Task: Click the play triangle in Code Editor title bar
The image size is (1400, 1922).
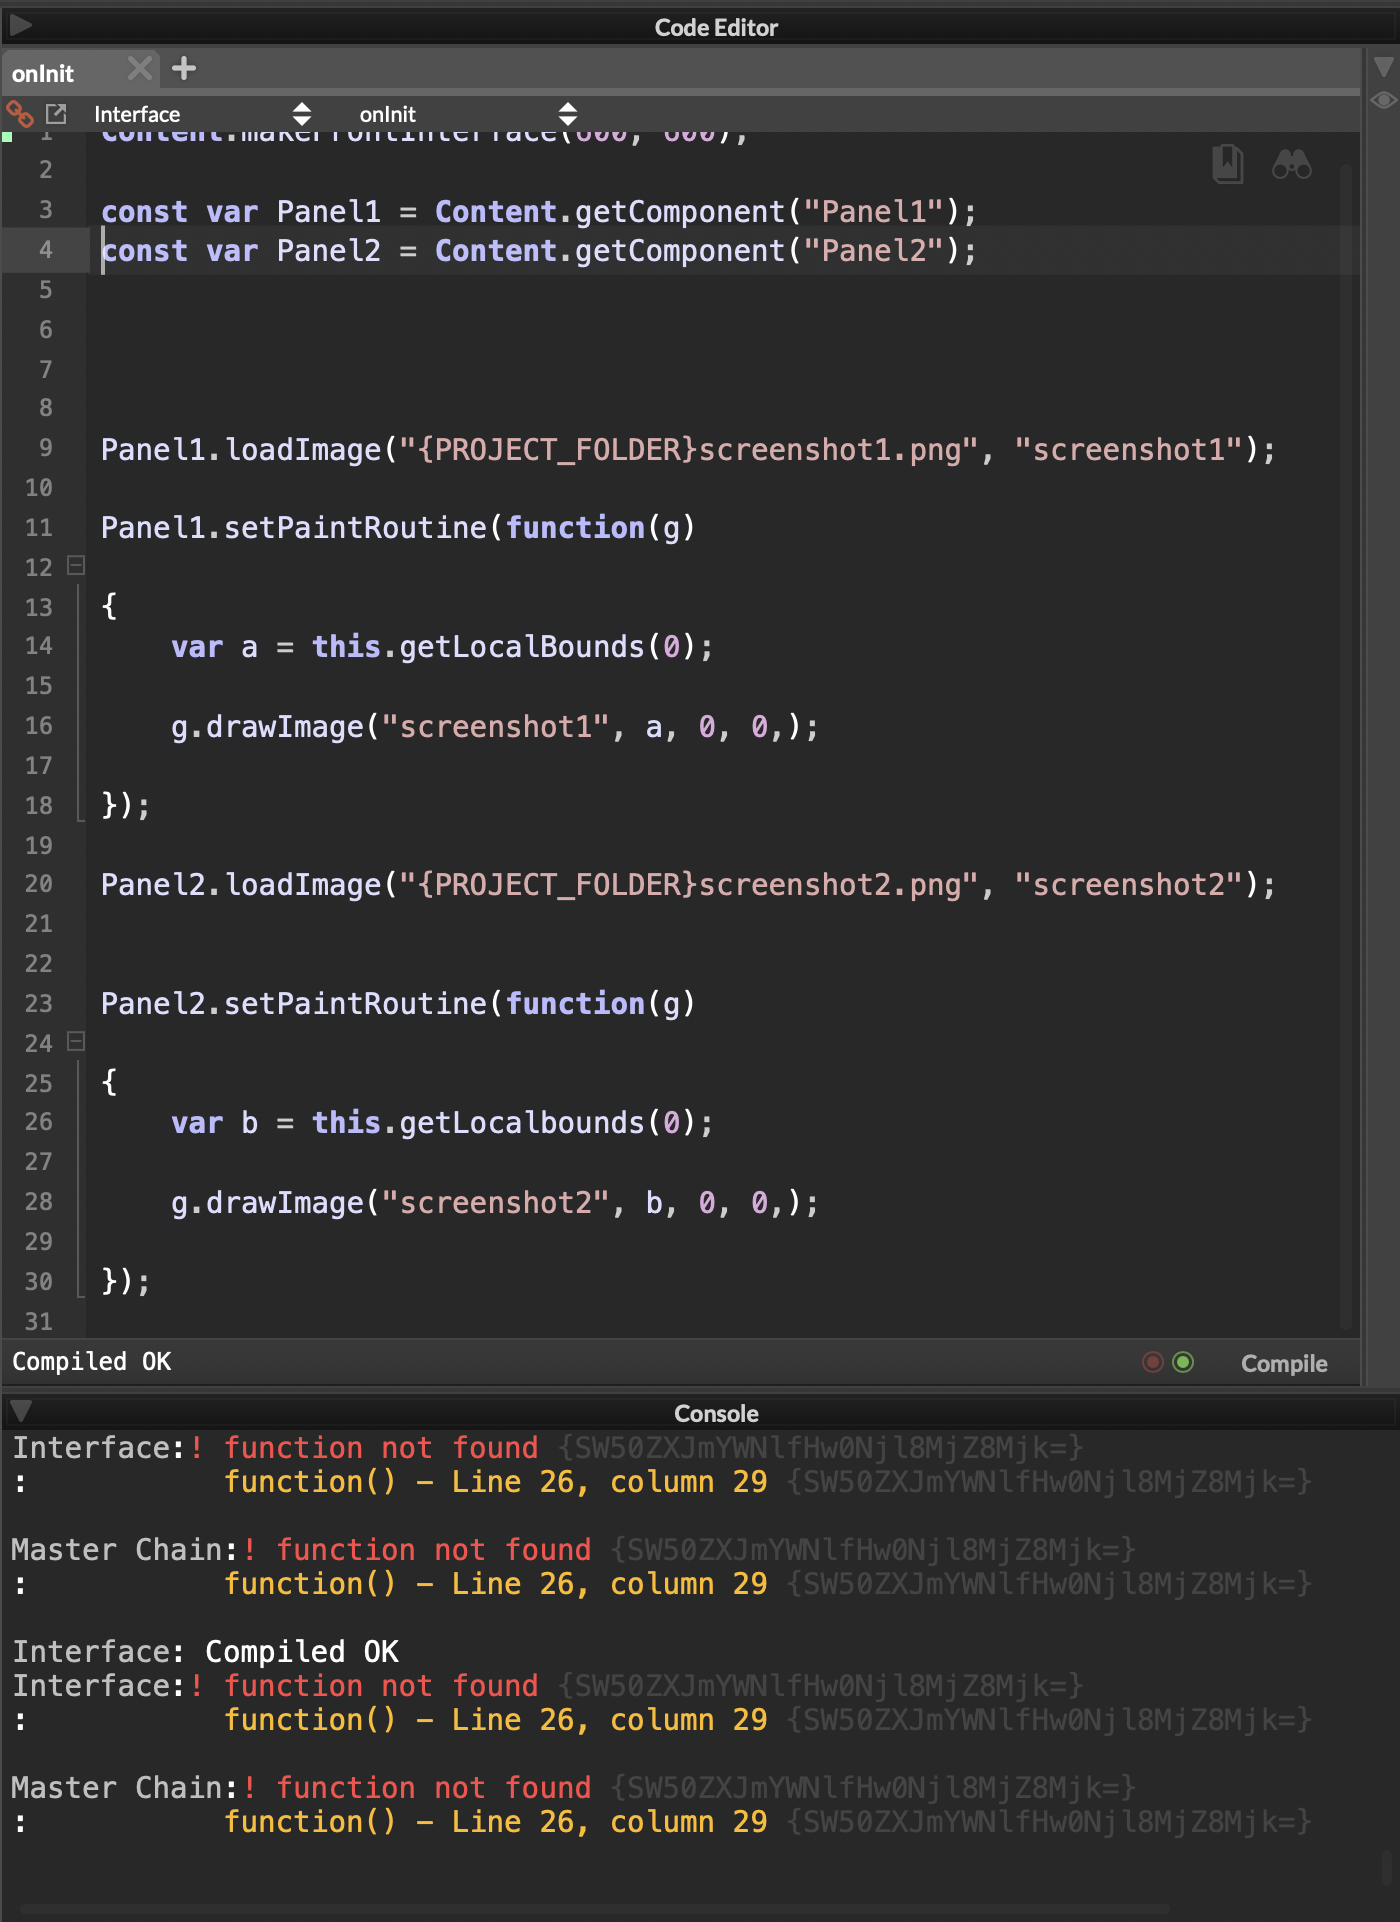Action: (x=20, y=24)
